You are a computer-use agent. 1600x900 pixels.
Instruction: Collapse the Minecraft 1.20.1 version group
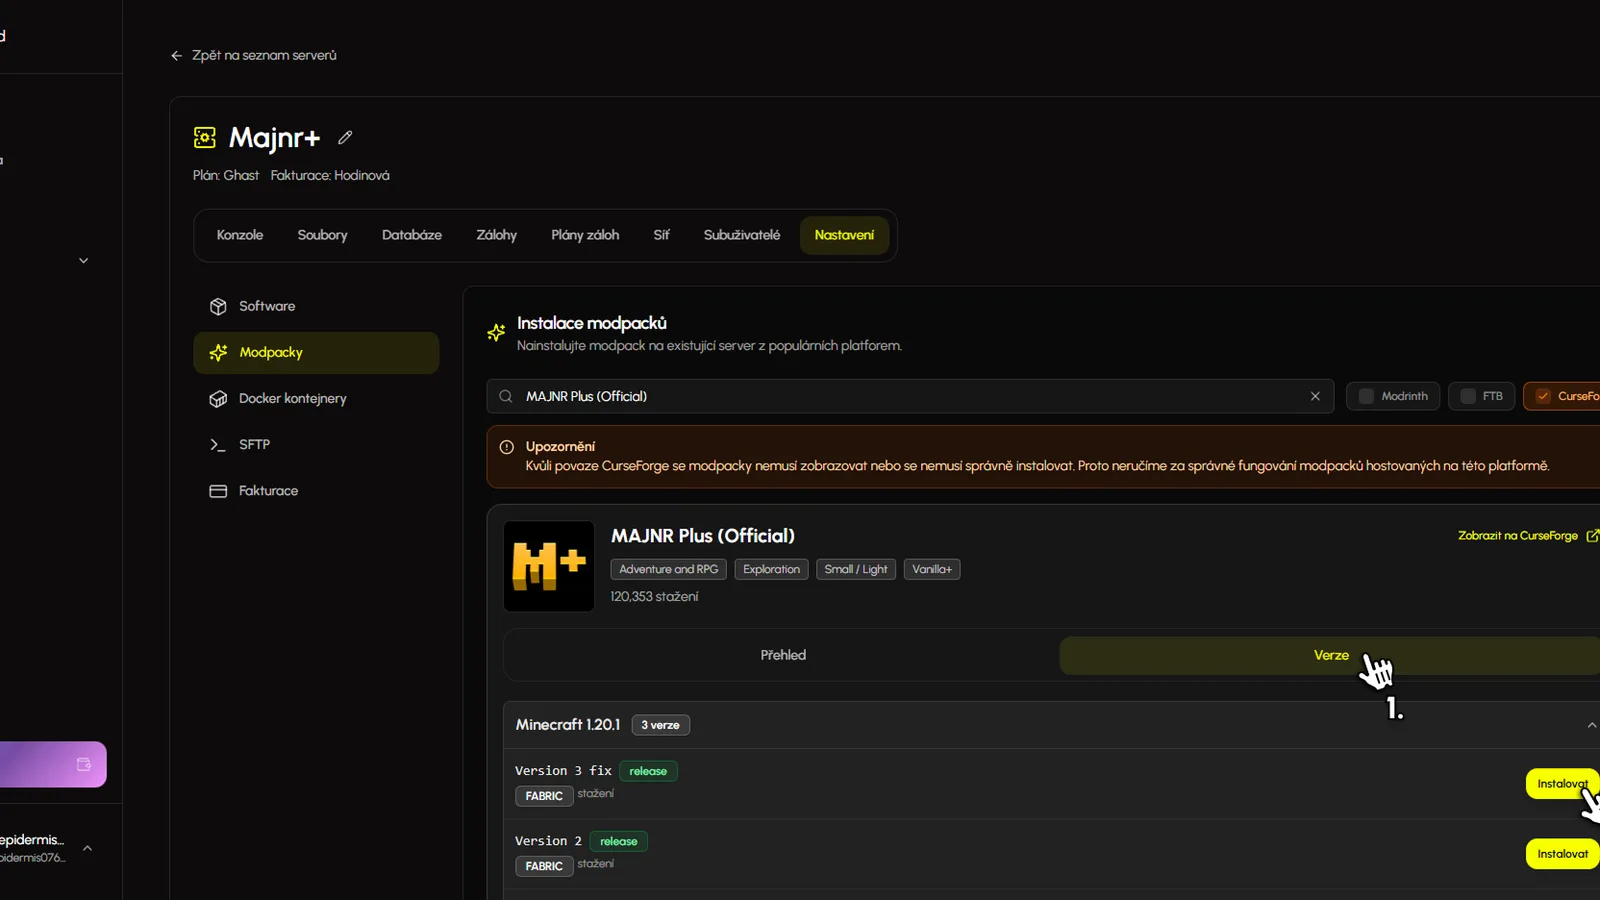1591,724
